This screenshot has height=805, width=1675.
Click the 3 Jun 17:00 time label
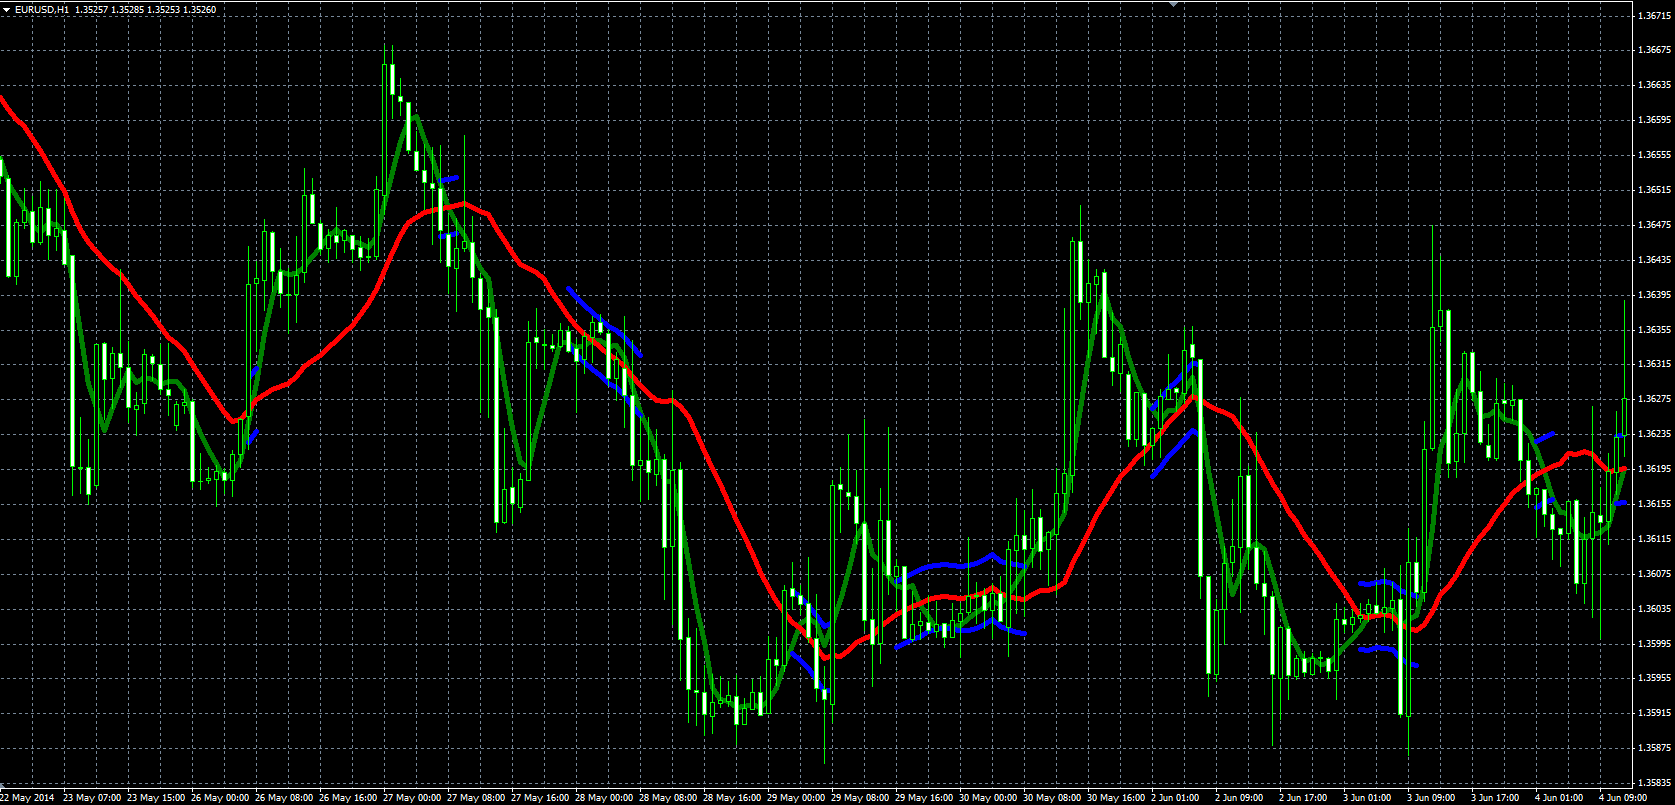1497,798
